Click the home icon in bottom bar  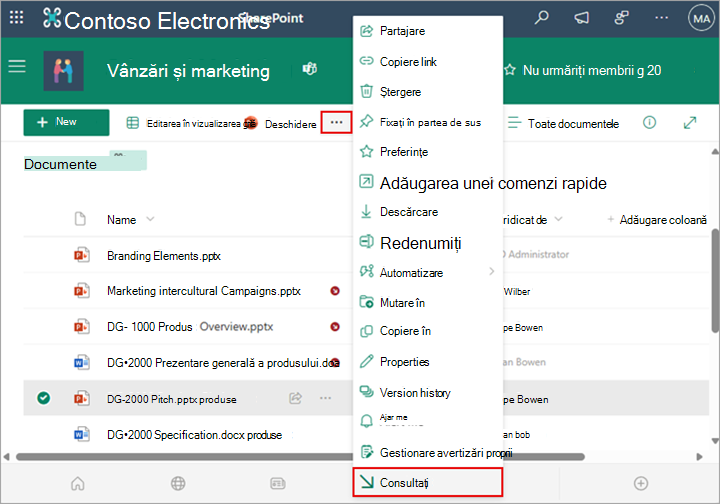(78, 483)
